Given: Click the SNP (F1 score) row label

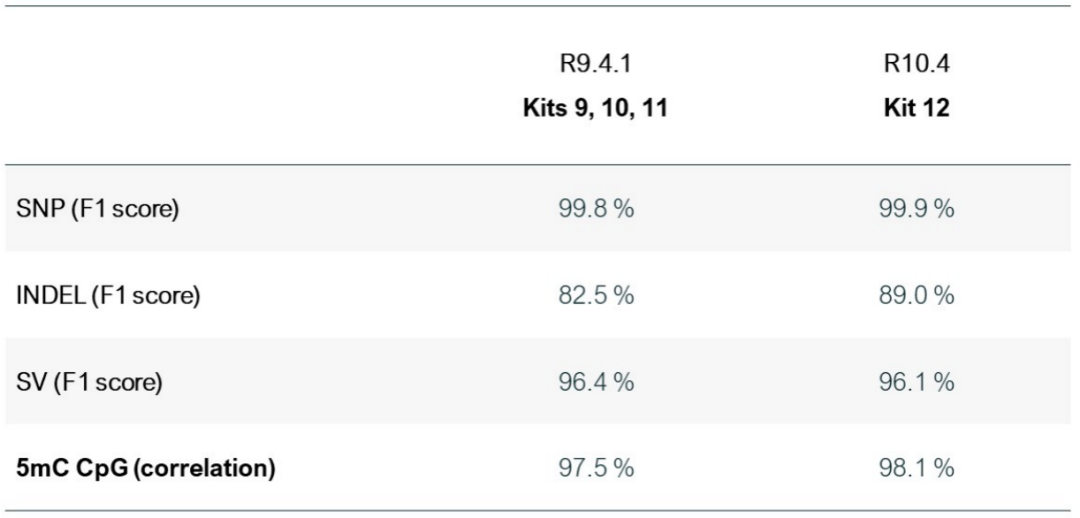Looking at the screenshot, I should click(97, 209).
